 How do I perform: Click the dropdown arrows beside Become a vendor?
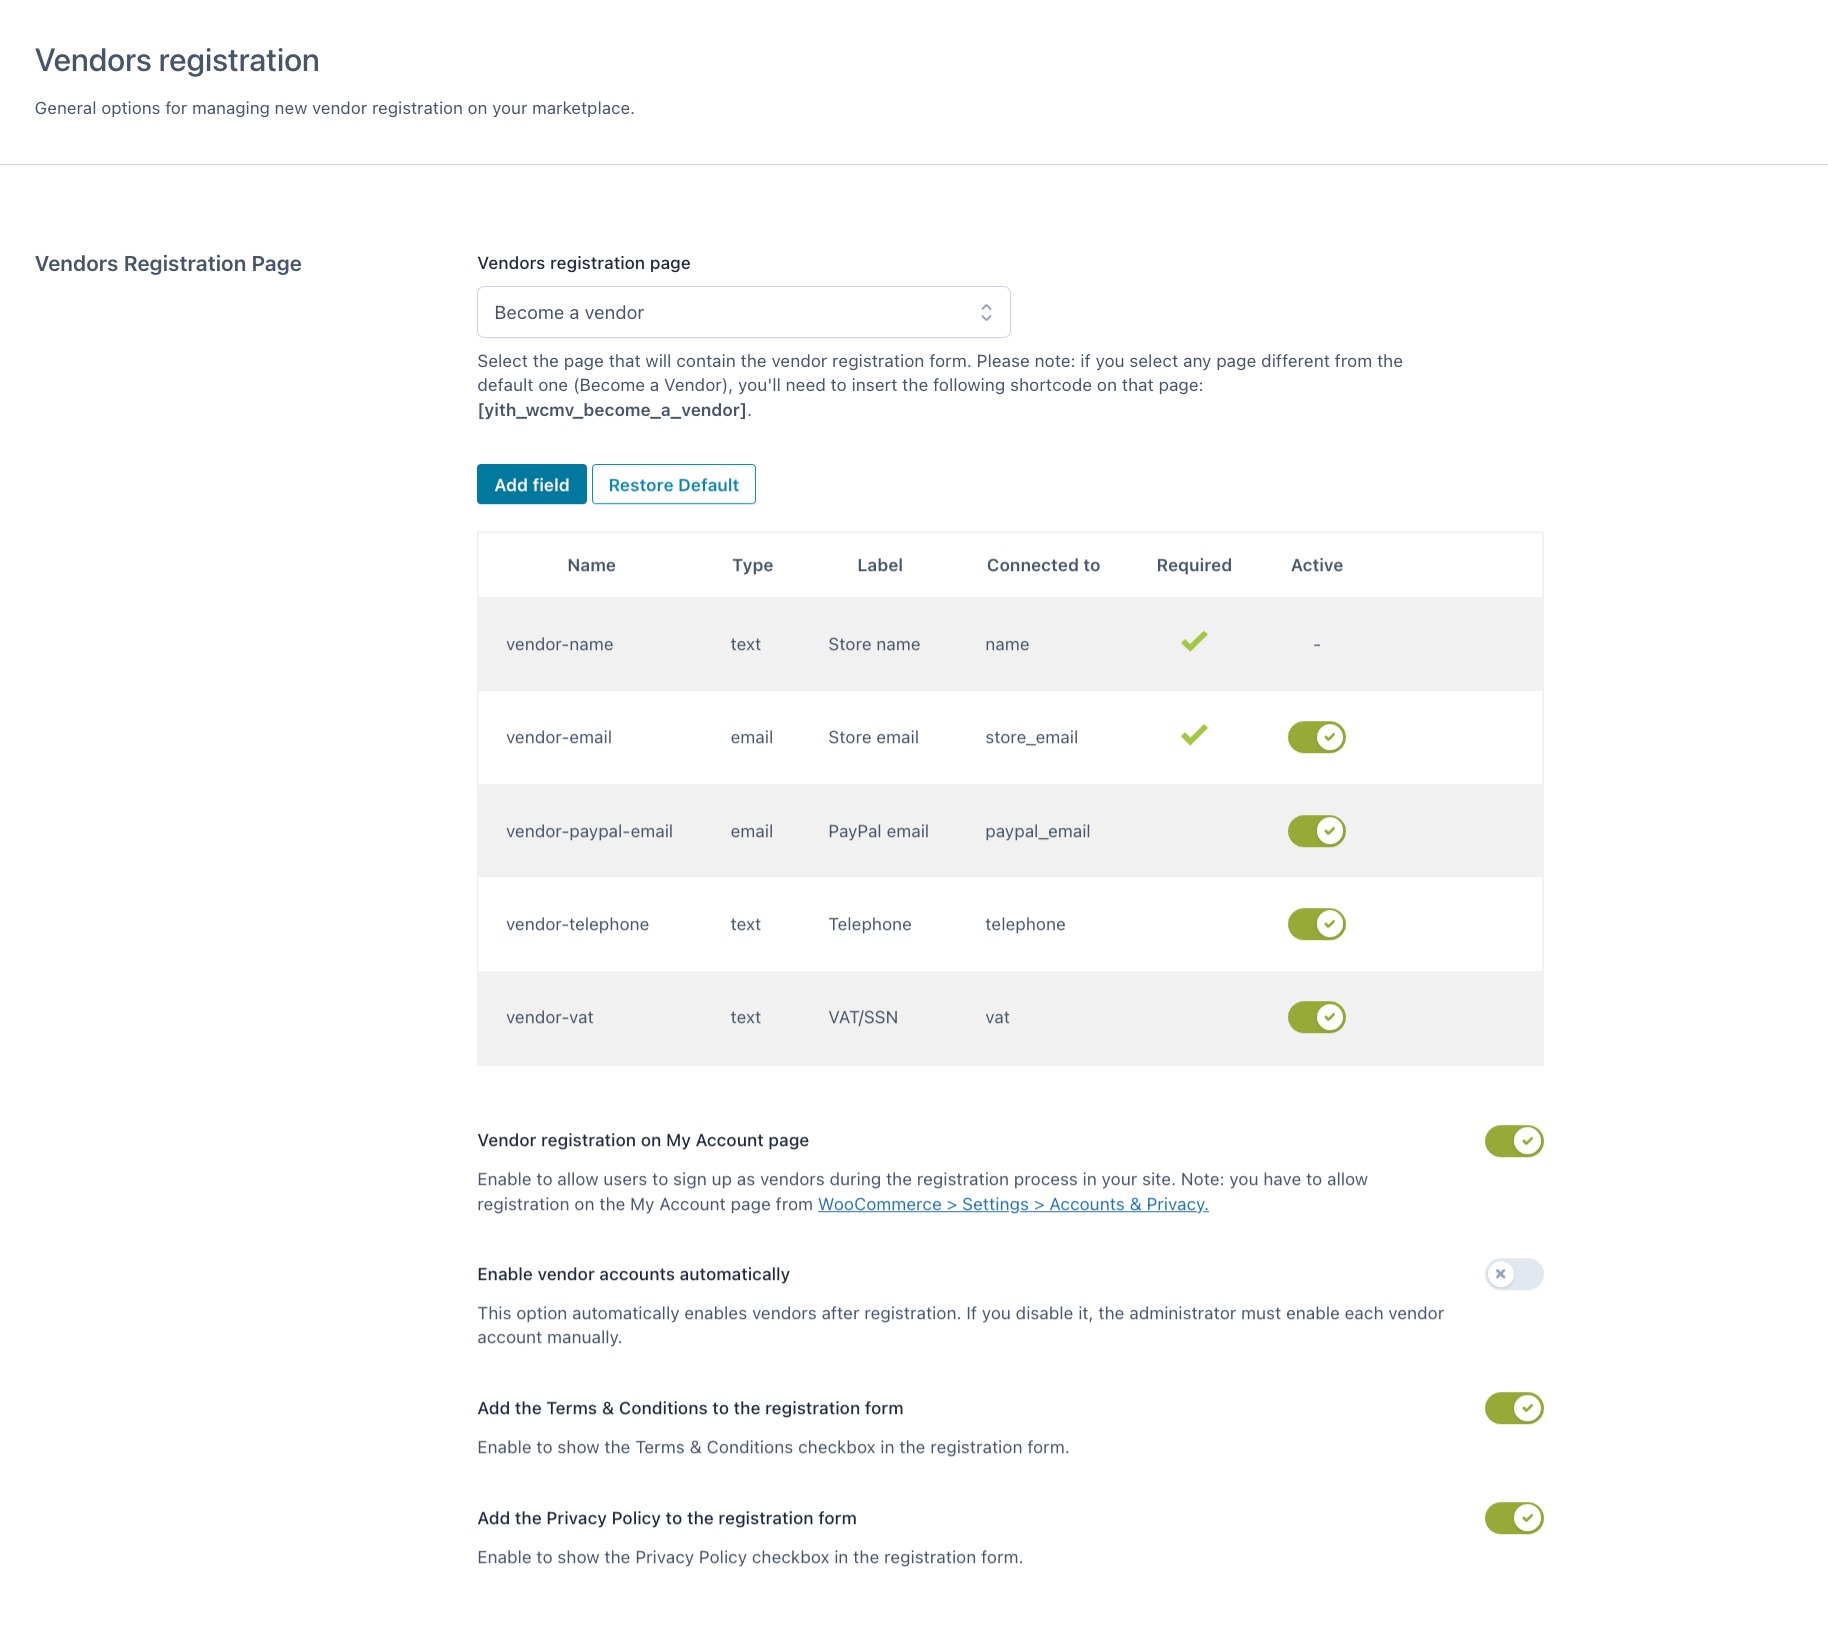point(986,313)
